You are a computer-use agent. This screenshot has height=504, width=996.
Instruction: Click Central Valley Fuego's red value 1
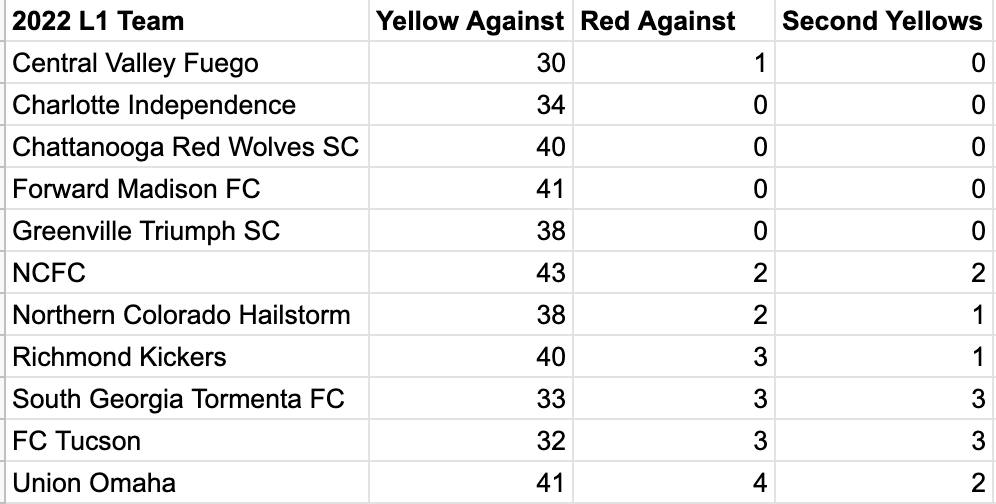(x=759, y=63)
